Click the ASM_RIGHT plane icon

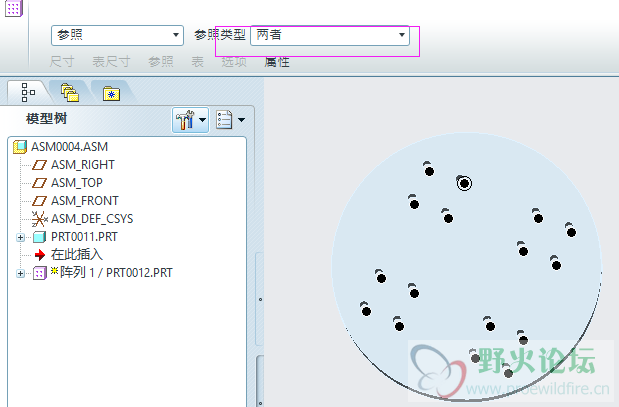[39, 165]
